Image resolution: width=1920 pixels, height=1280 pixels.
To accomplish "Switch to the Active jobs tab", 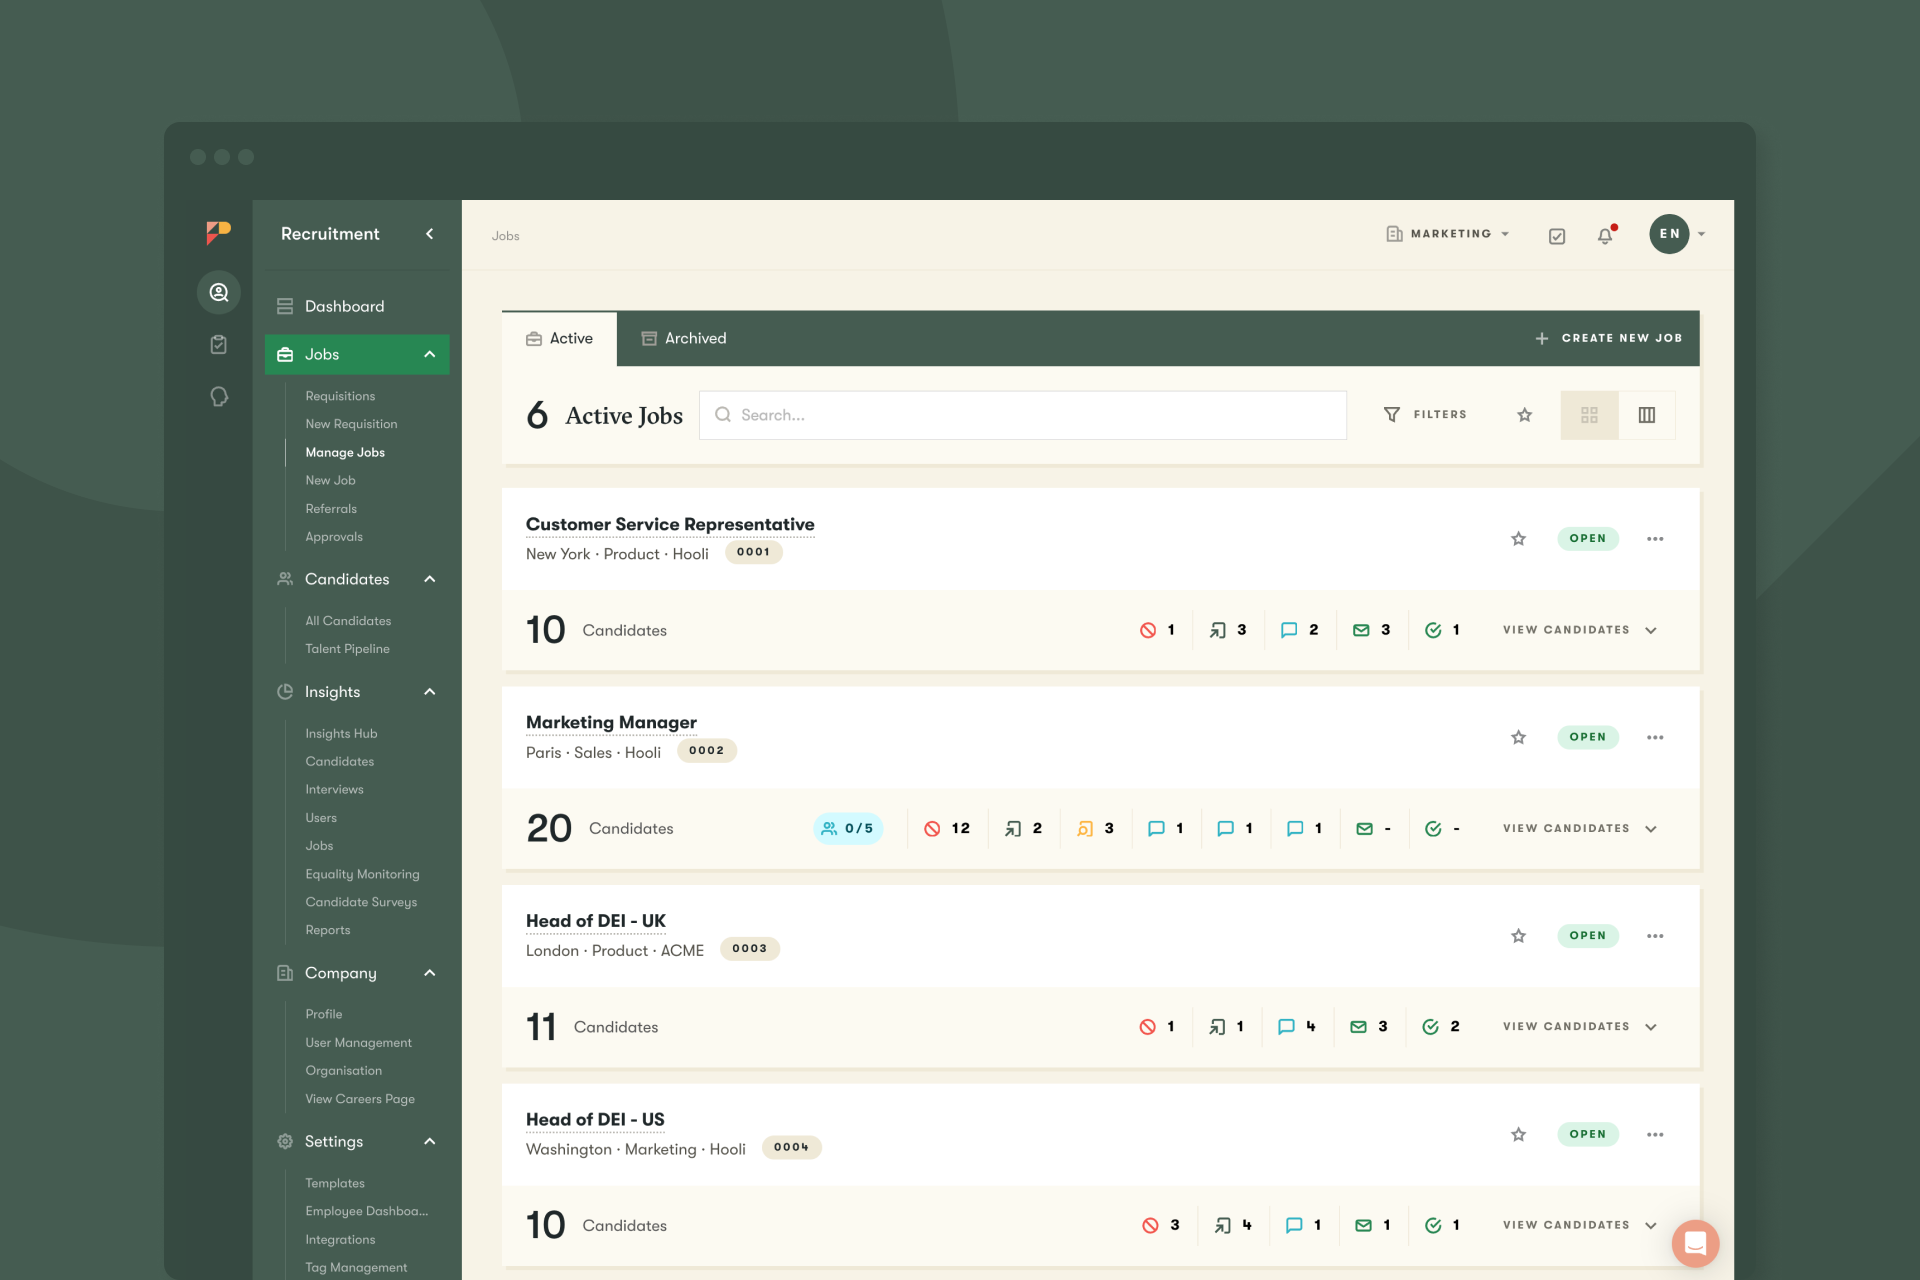I will tap(560, 339).
